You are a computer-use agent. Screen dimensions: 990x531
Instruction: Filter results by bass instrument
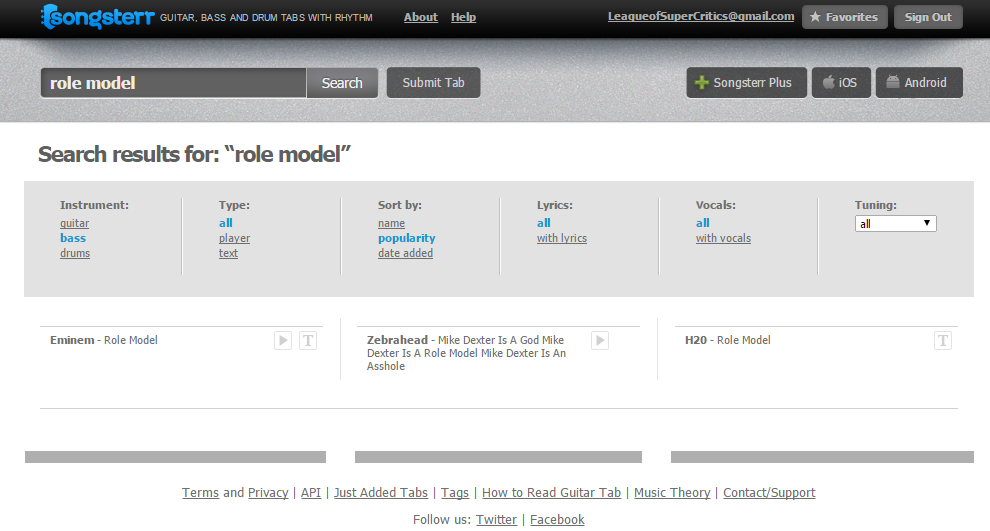73,238
